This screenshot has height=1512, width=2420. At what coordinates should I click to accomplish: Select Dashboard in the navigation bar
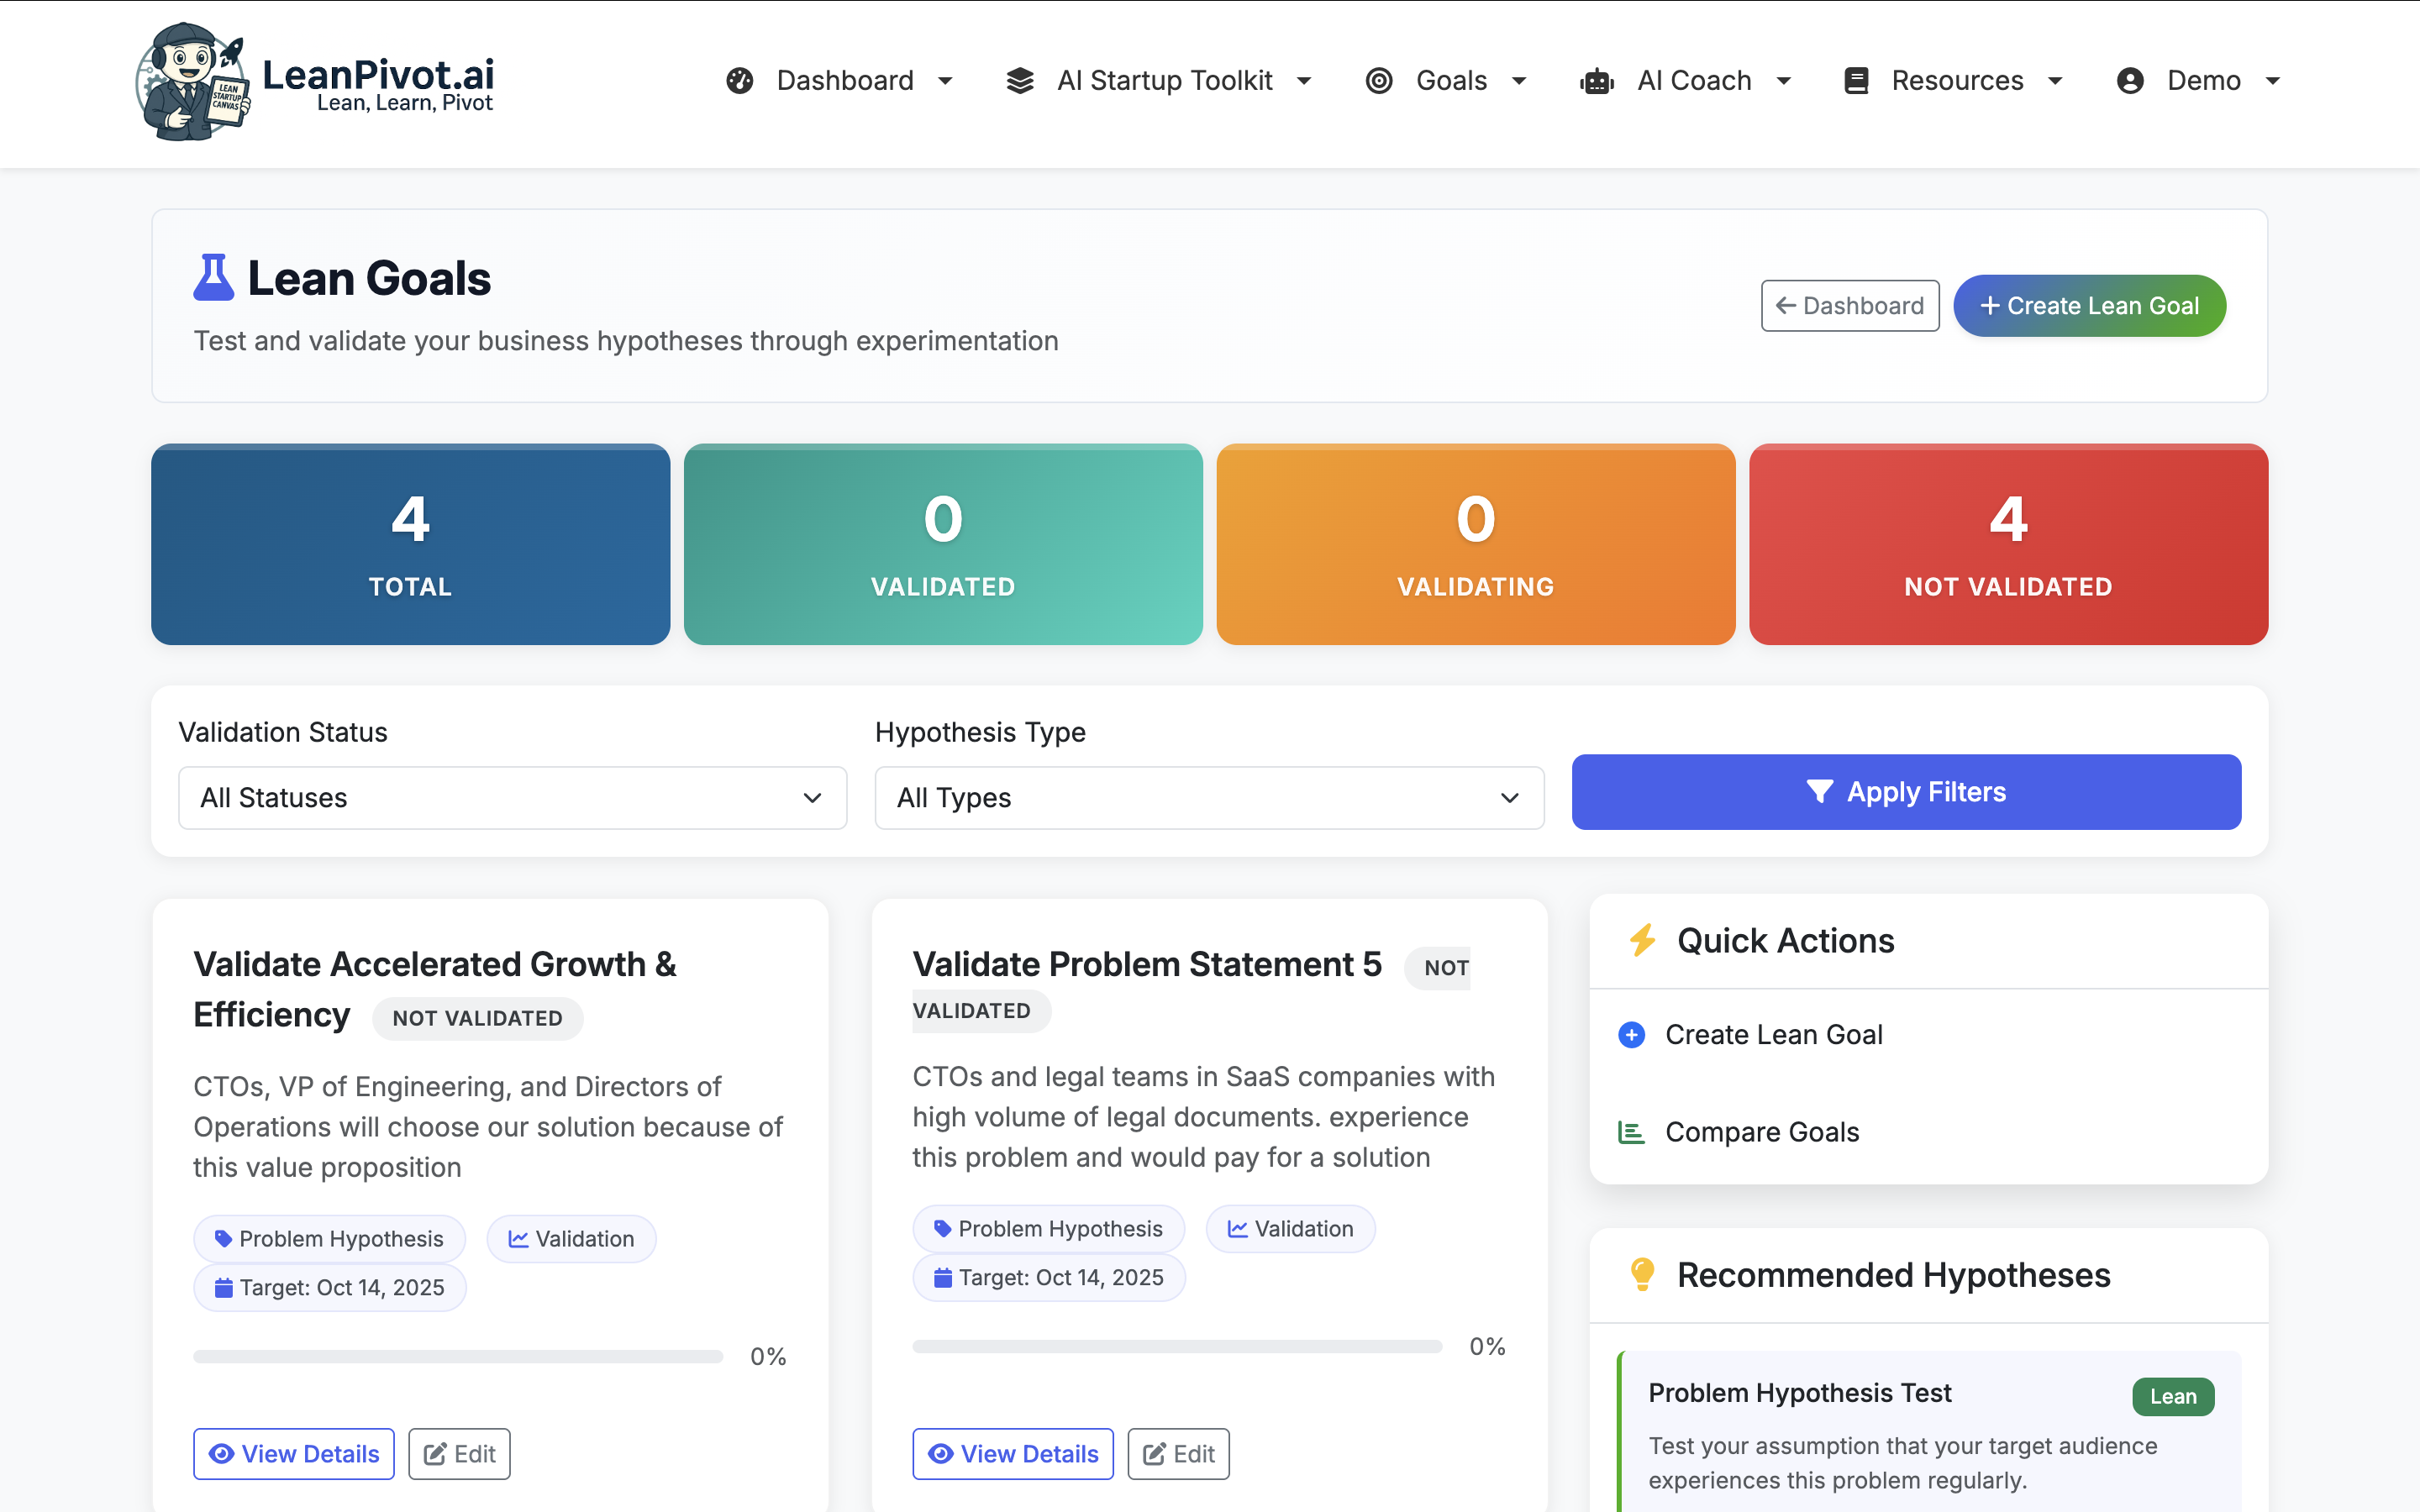845,80
